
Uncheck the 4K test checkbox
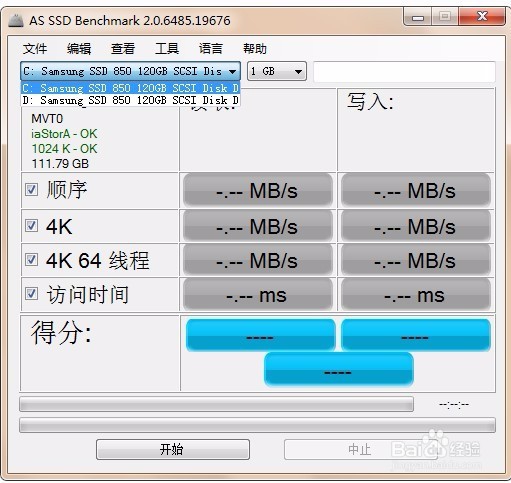(31, 226)
